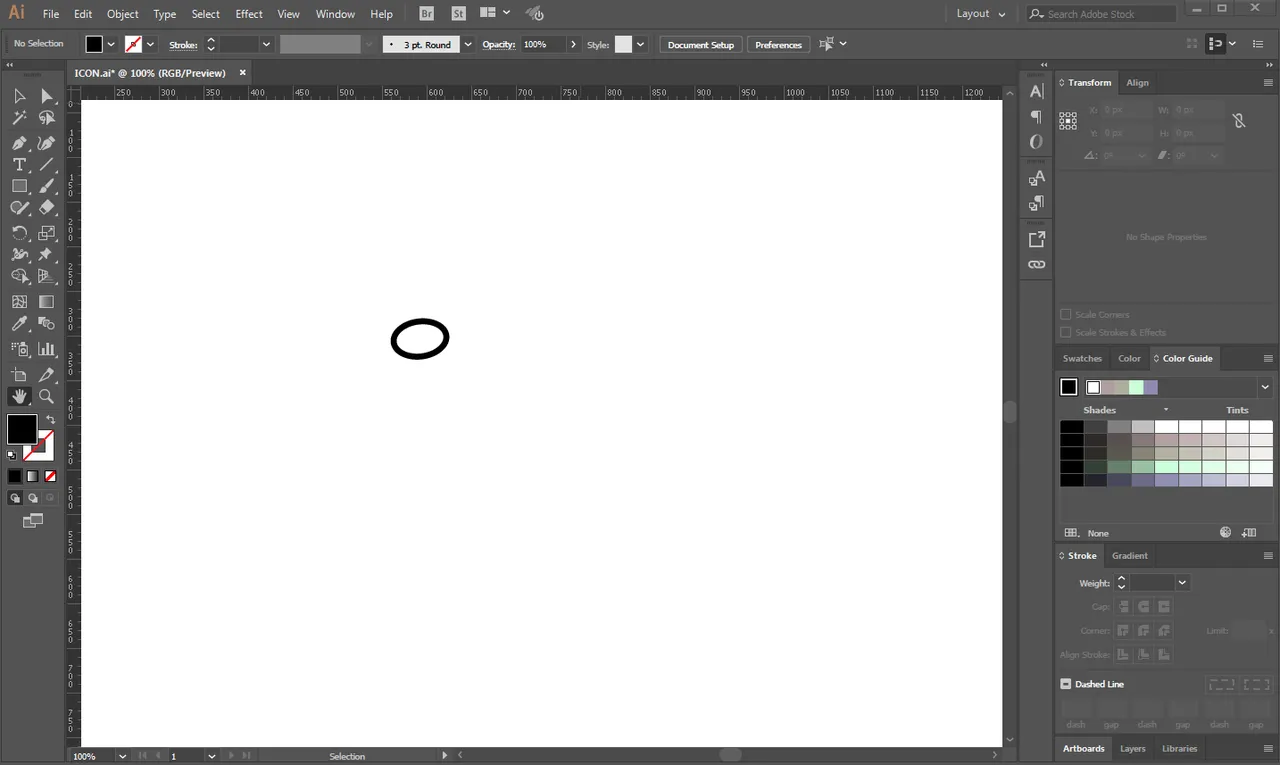The image size is (1280, 765).
Task: Swap fill and stroke colors arrow
Action: click(x=50, y=419)
